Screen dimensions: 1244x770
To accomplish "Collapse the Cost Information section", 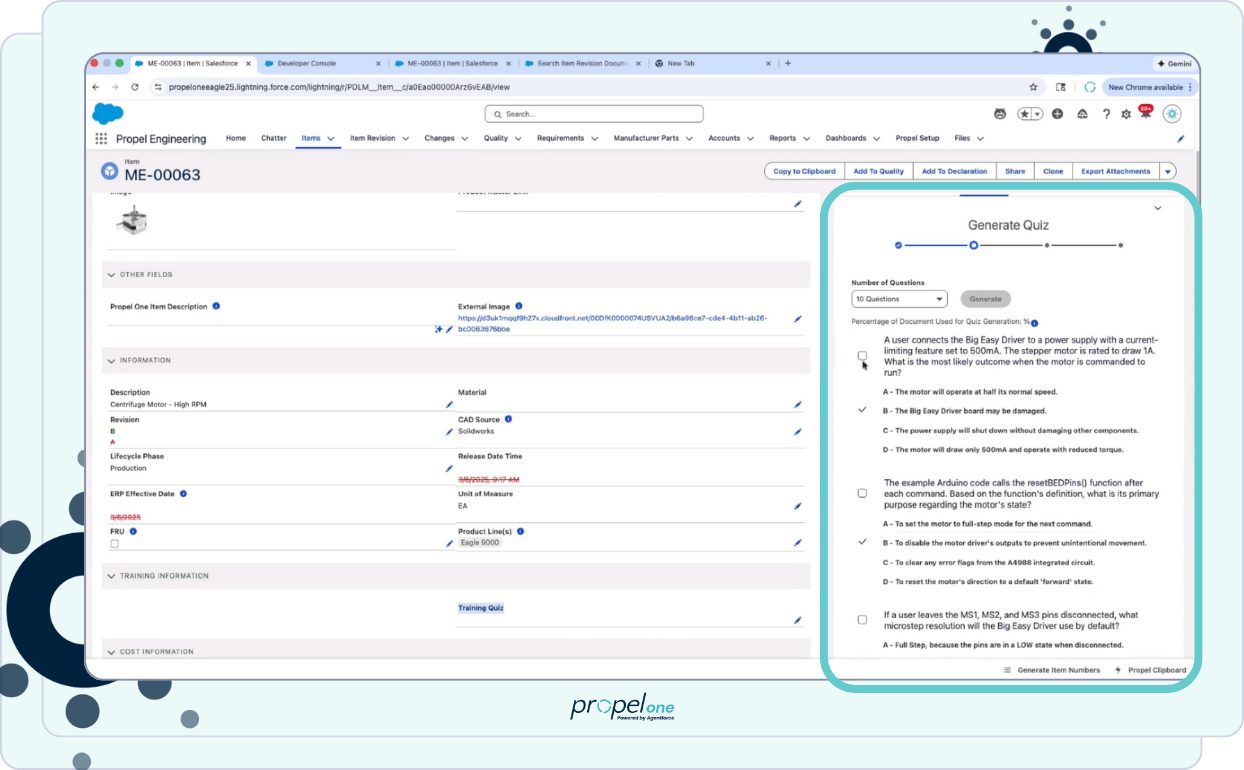I will (x=110, y=652).
